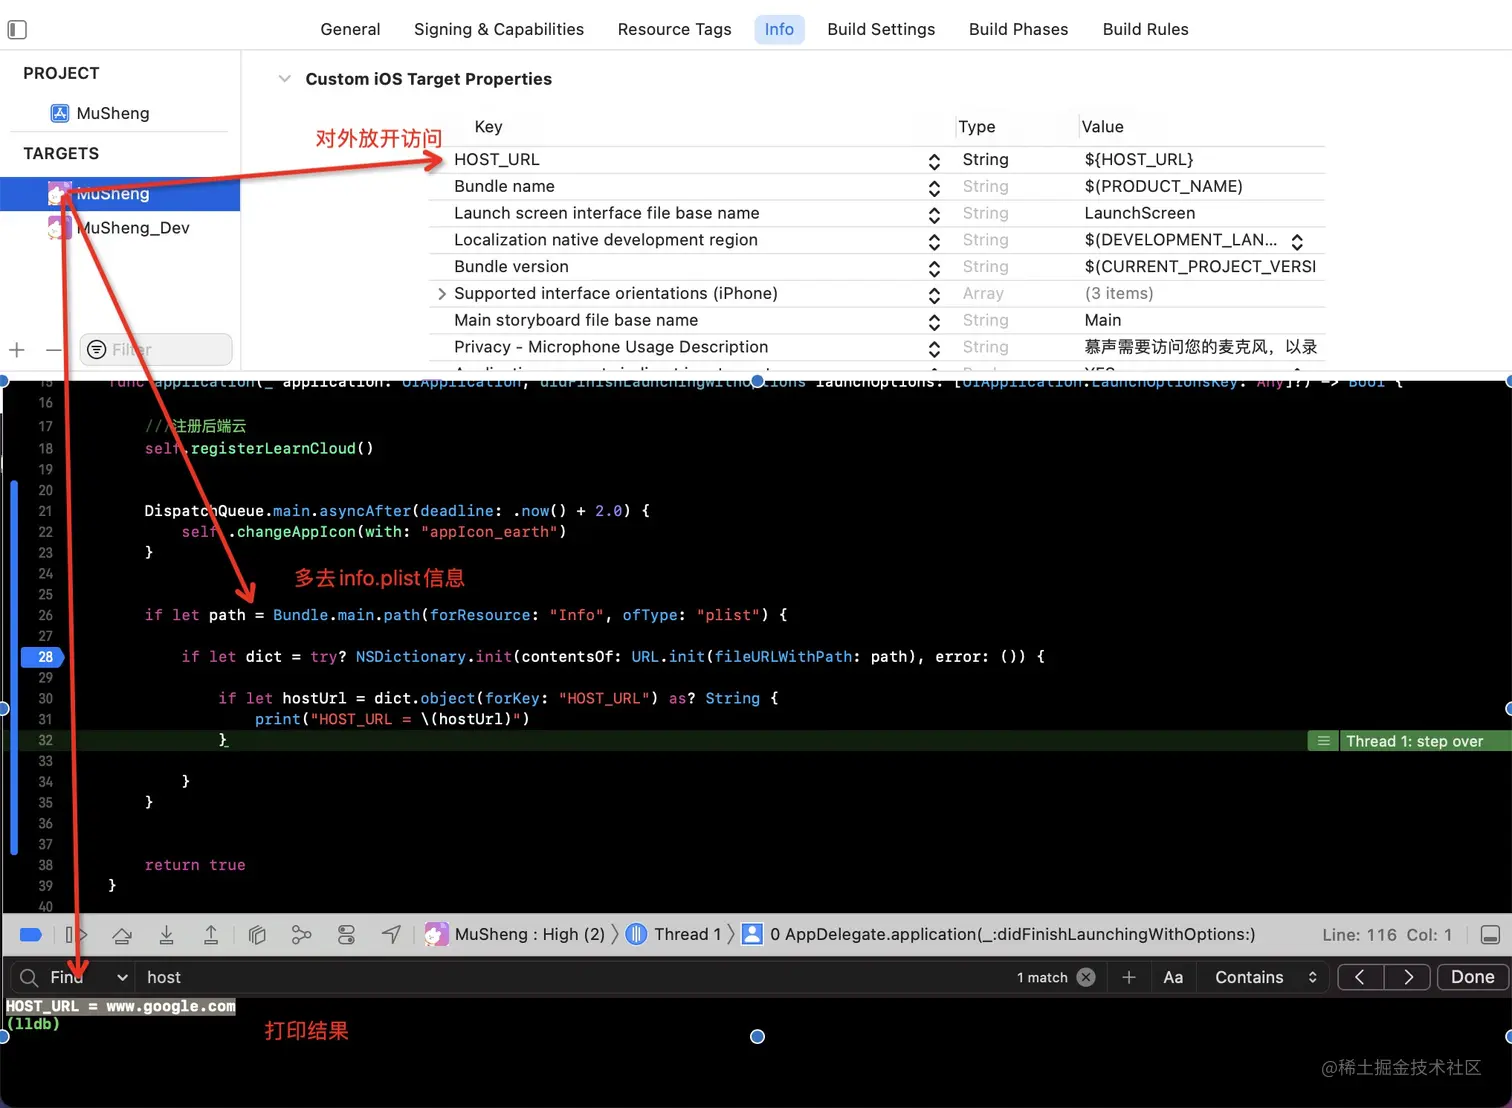Open the Debug View Hierarchy icon

[x=257, y=935]
